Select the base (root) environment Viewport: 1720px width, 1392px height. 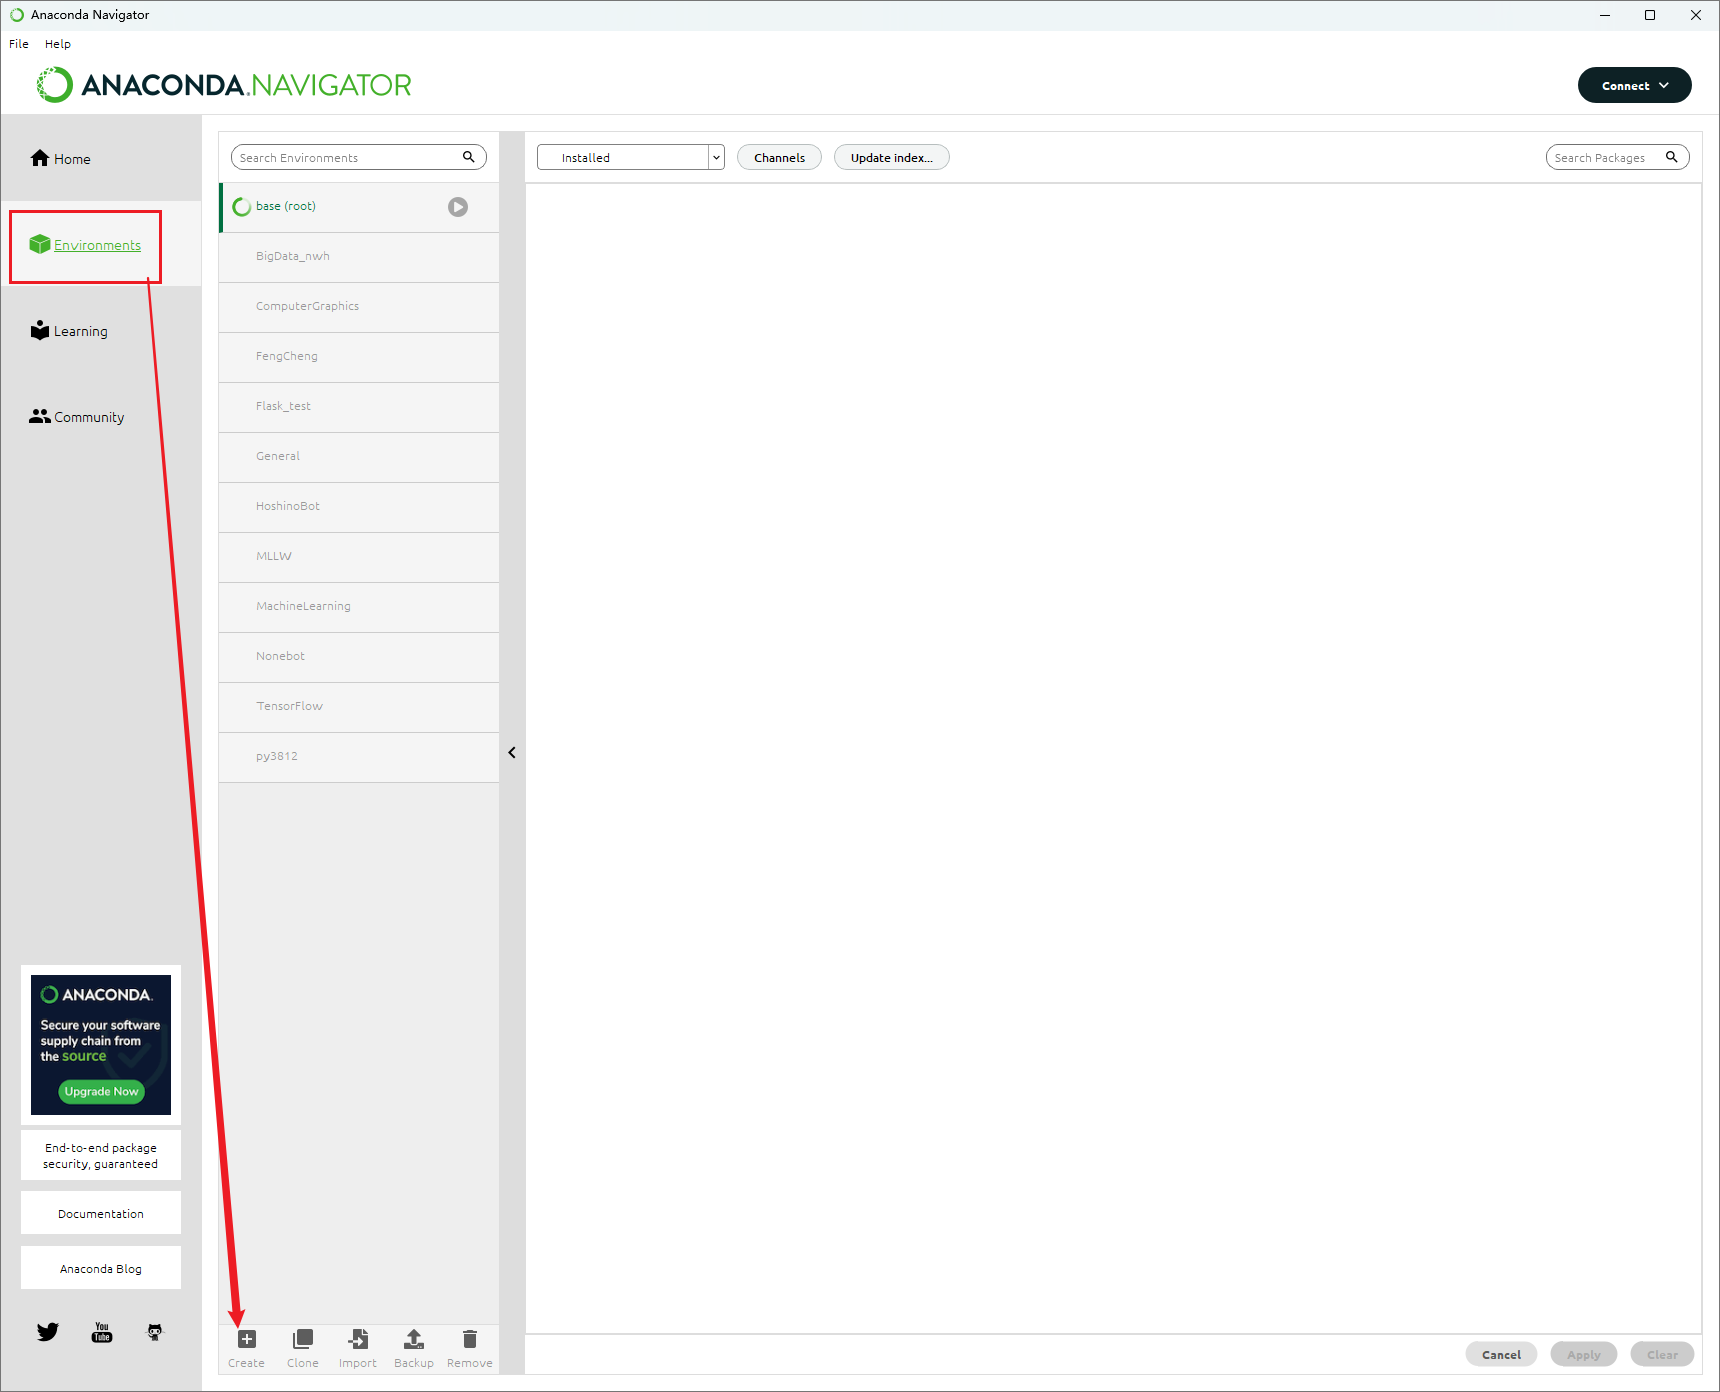pyautogui.click(x=359, y=207)
